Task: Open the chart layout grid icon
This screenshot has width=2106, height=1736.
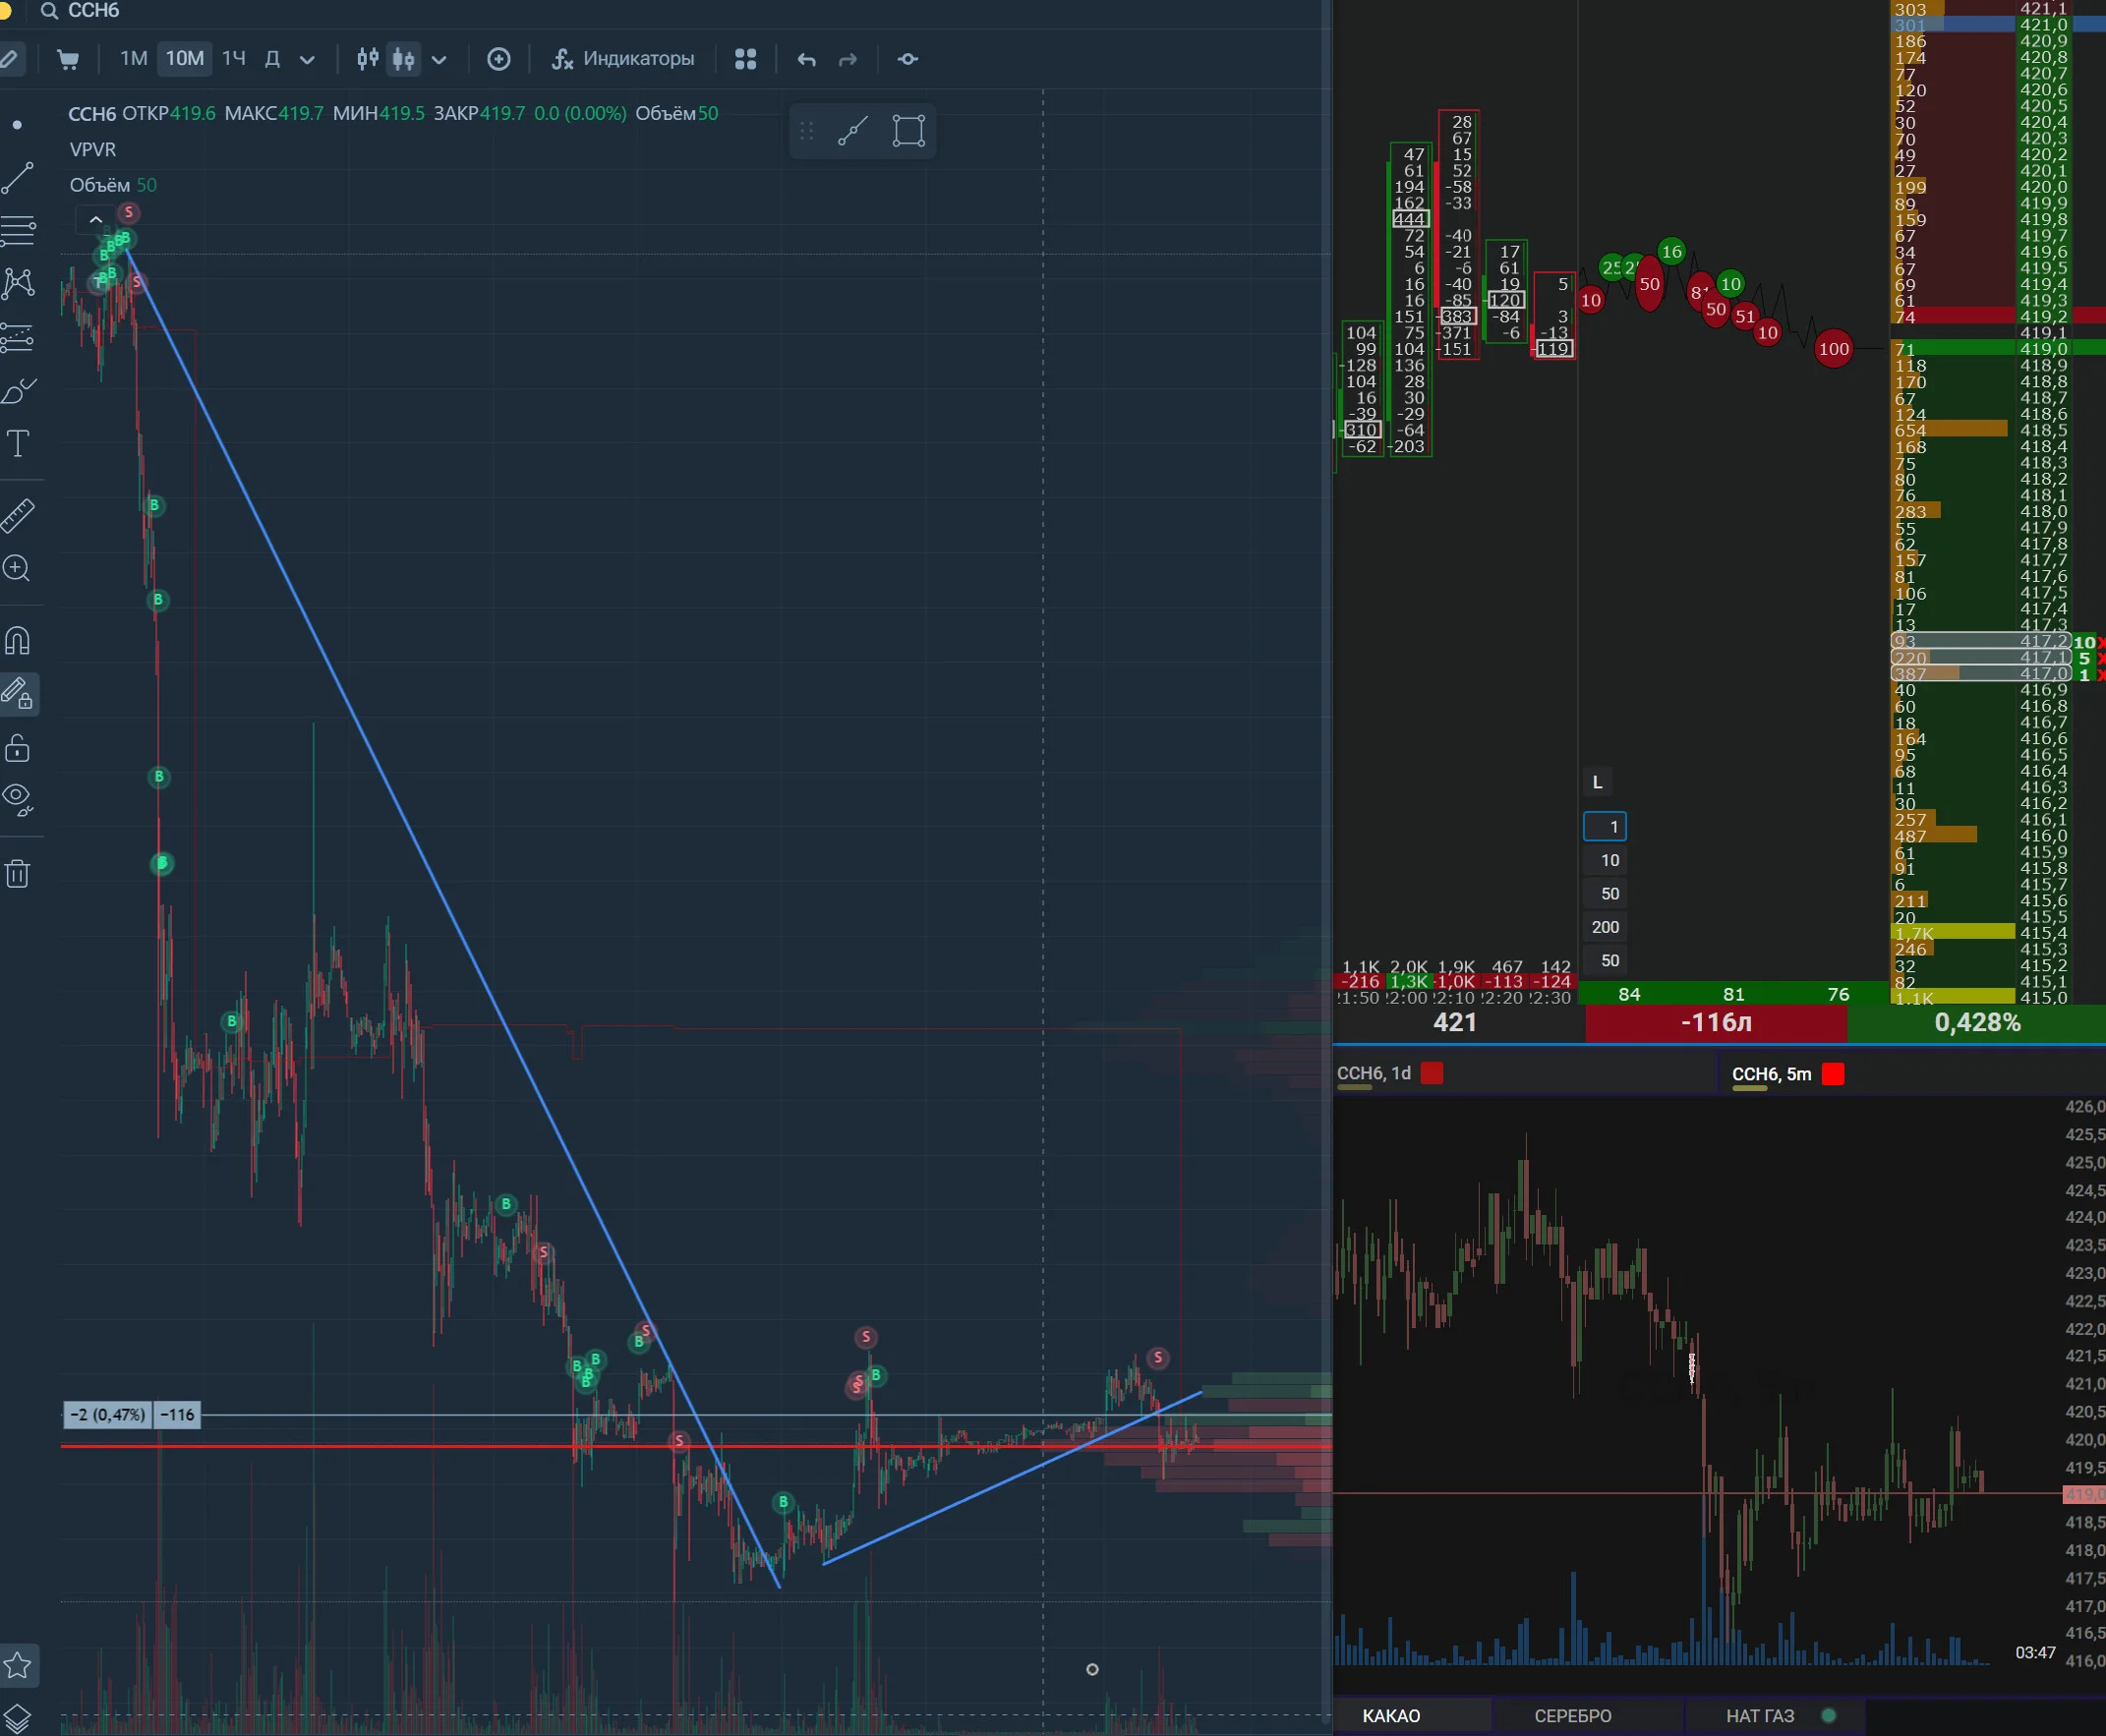Action: 745,59
